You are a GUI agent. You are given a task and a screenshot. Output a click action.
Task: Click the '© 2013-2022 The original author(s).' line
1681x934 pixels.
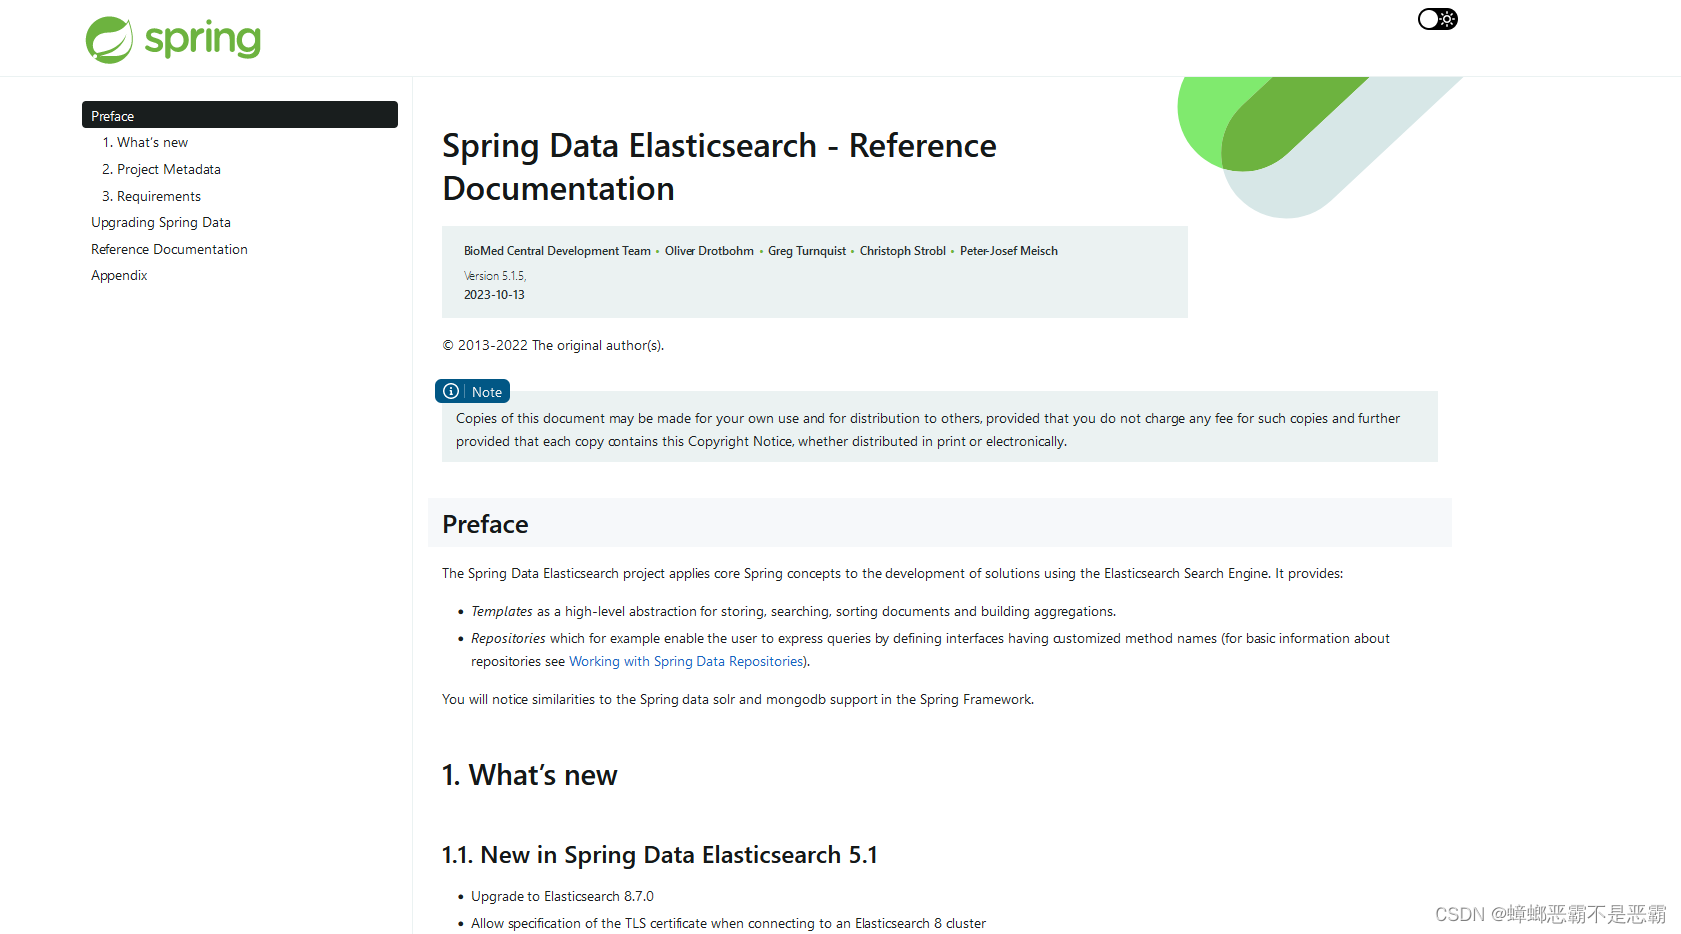pos(553,345)
